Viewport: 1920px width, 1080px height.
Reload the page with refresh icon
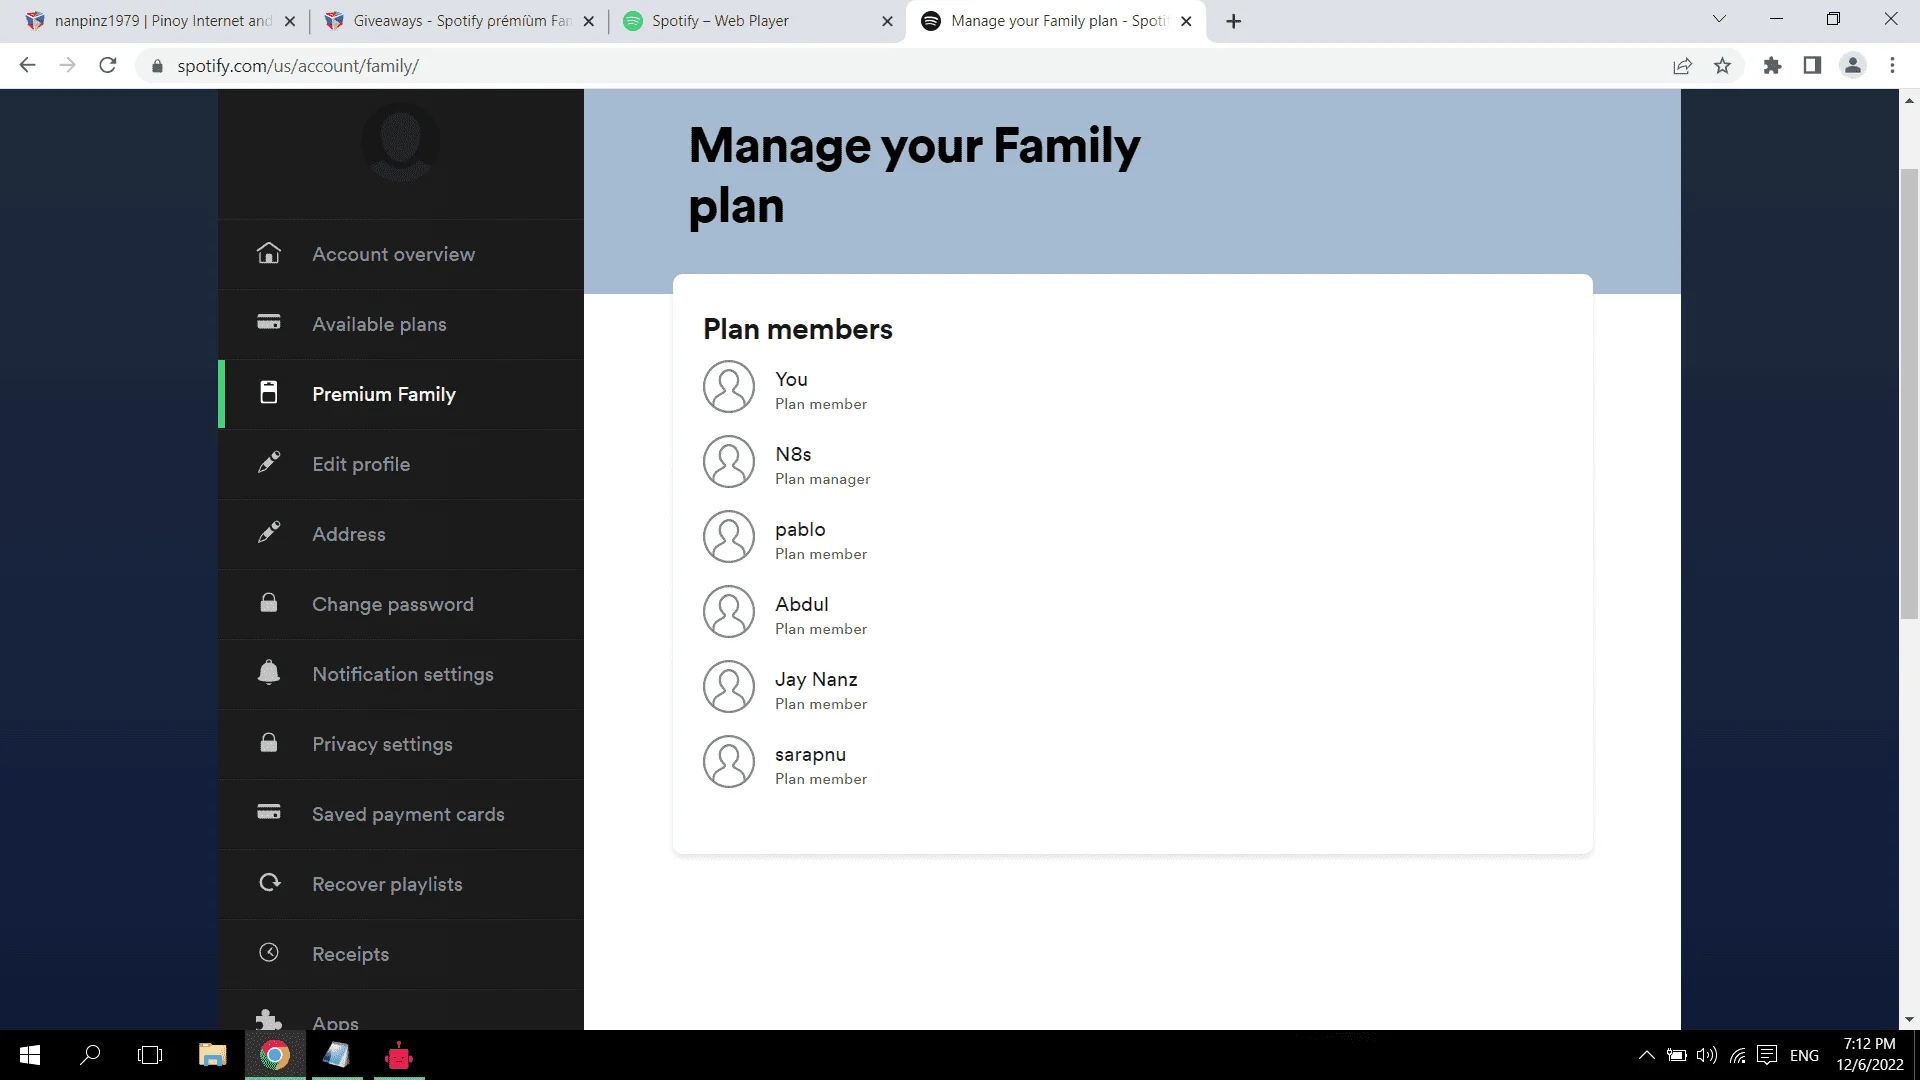108,66
